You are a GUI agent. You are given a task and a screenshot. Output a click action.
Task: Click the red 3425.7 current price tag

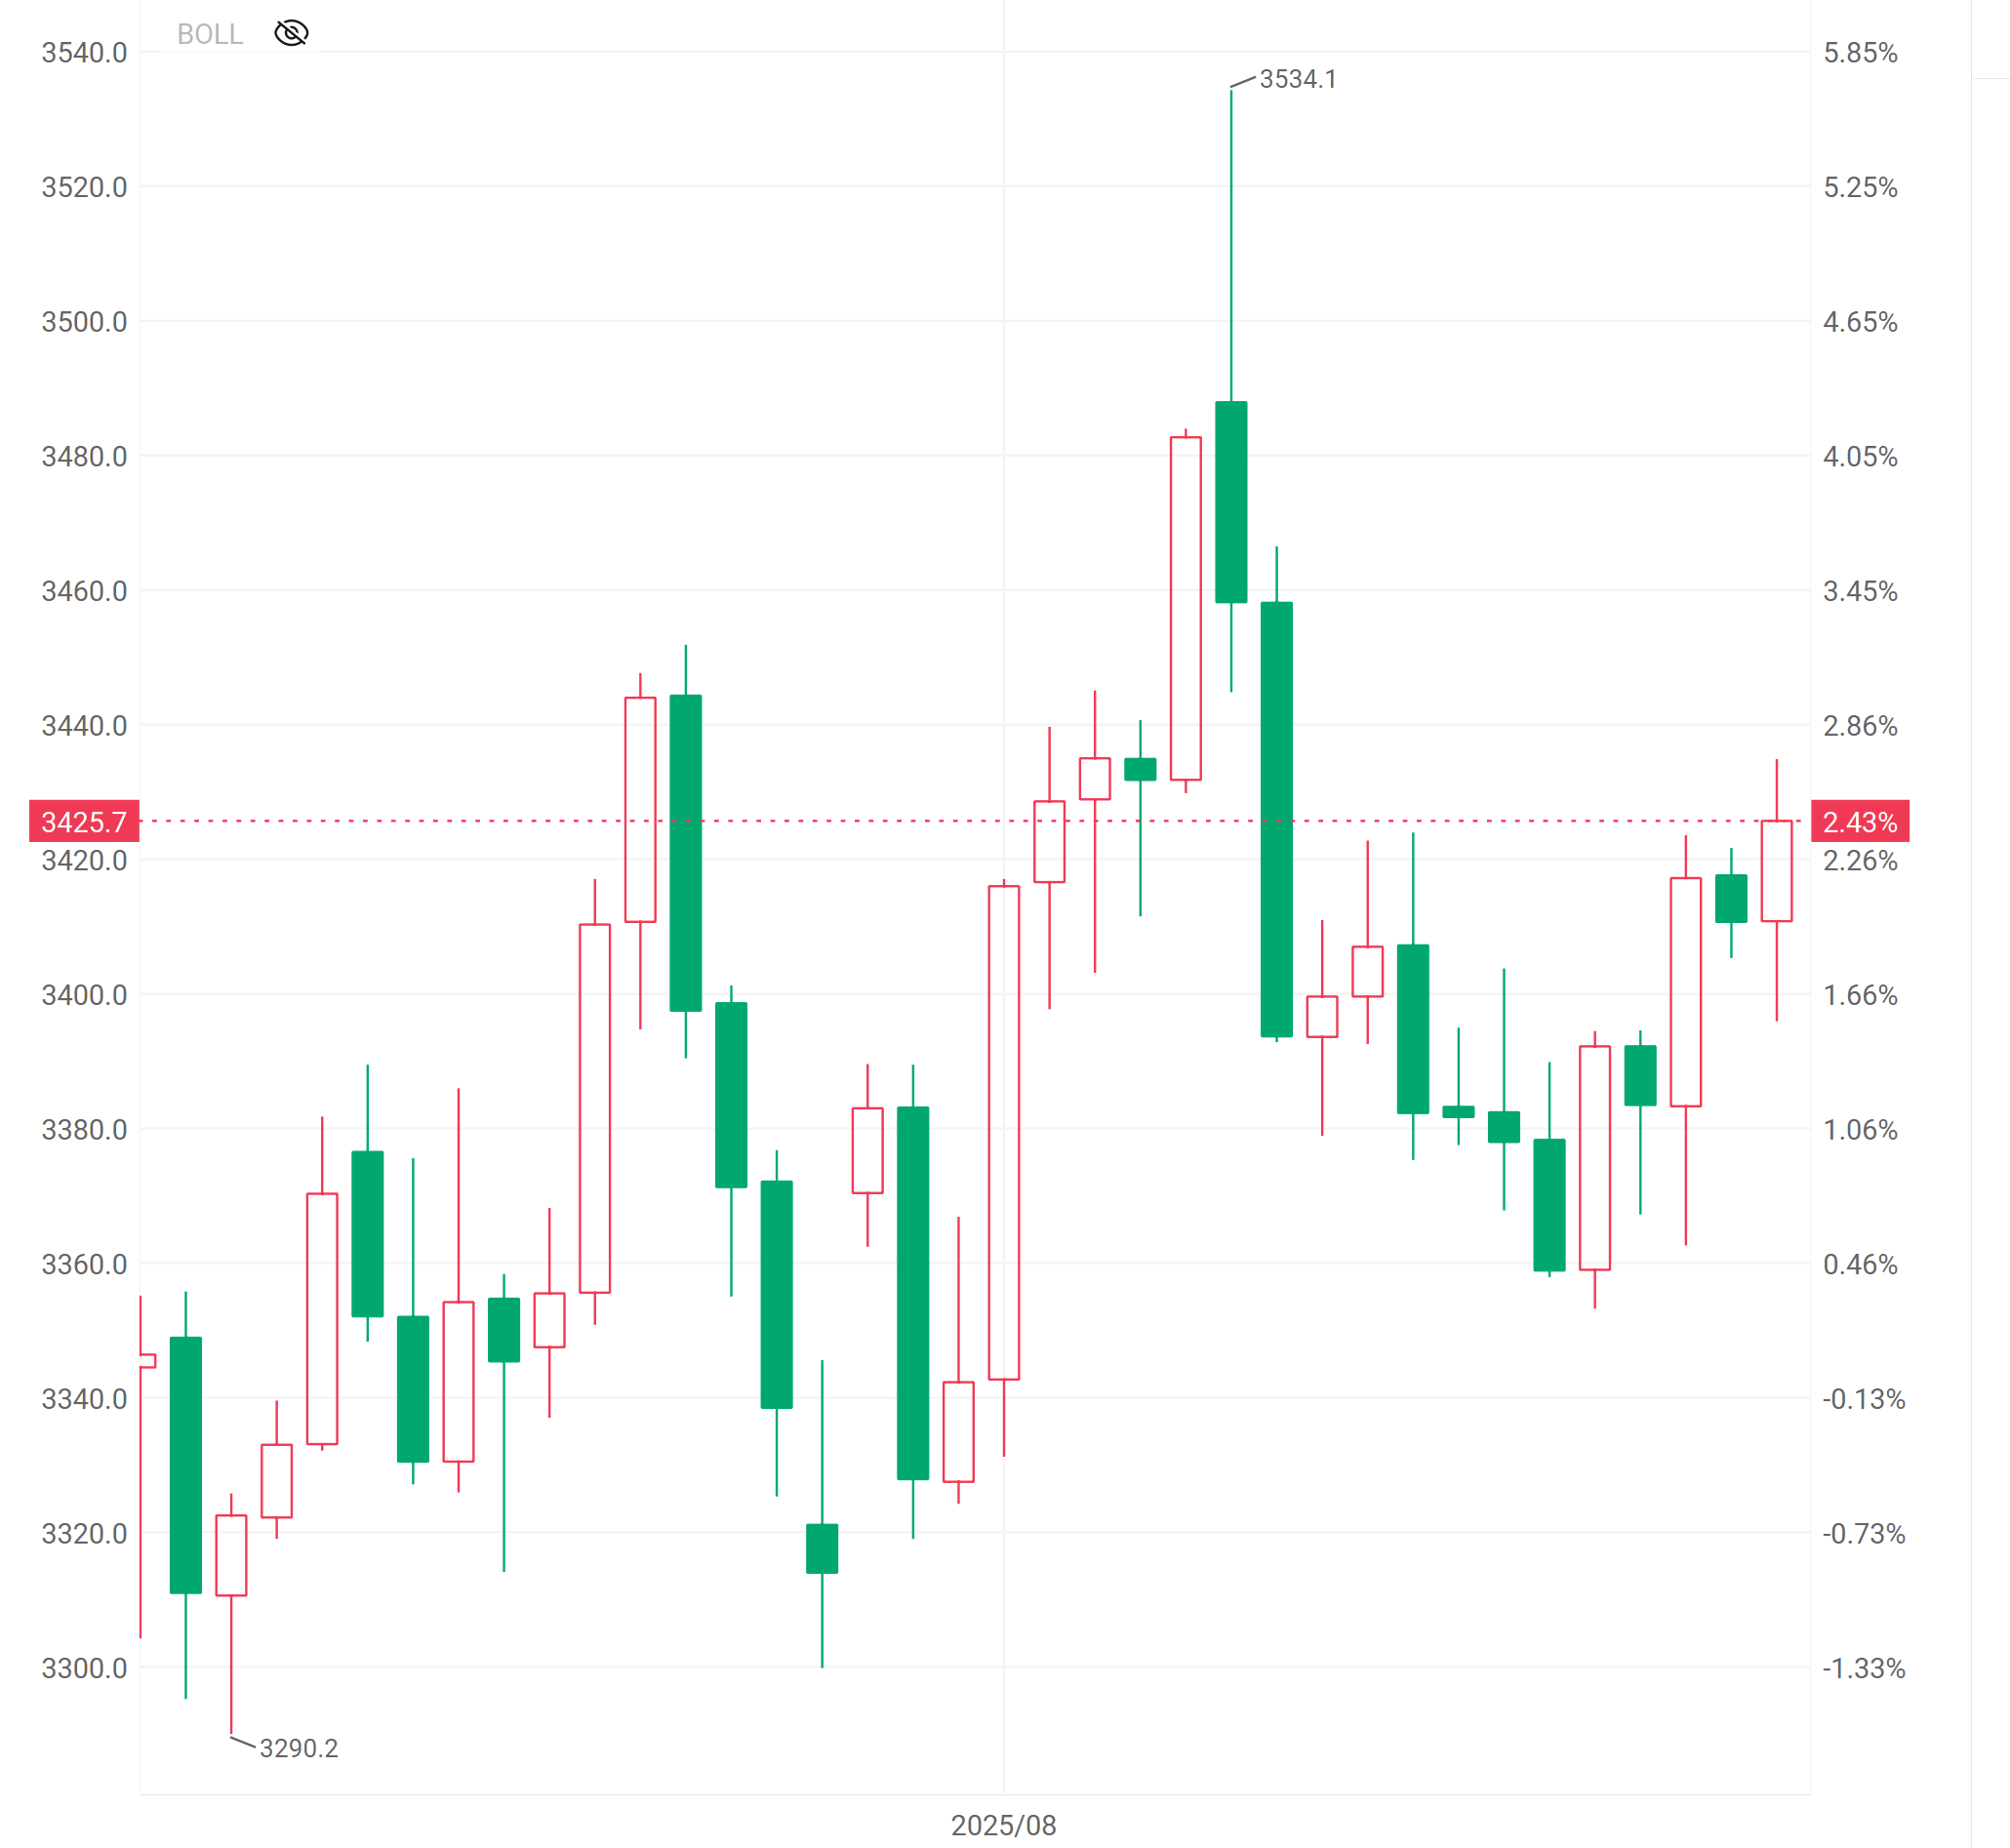(x=84, y=822)
